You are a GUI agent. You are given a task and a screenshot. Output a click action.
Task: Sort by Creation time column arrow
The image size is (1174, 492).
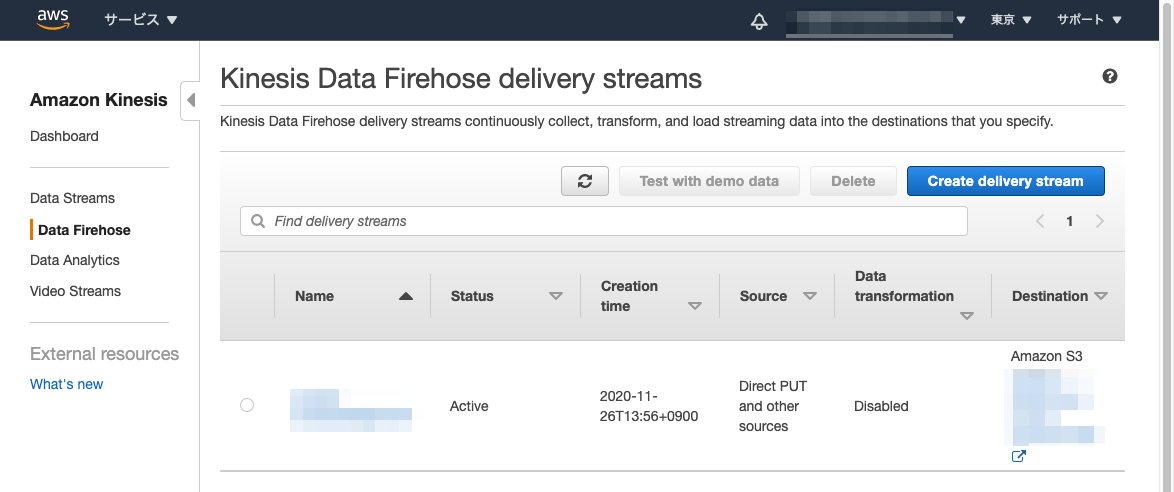pos(695,306)
